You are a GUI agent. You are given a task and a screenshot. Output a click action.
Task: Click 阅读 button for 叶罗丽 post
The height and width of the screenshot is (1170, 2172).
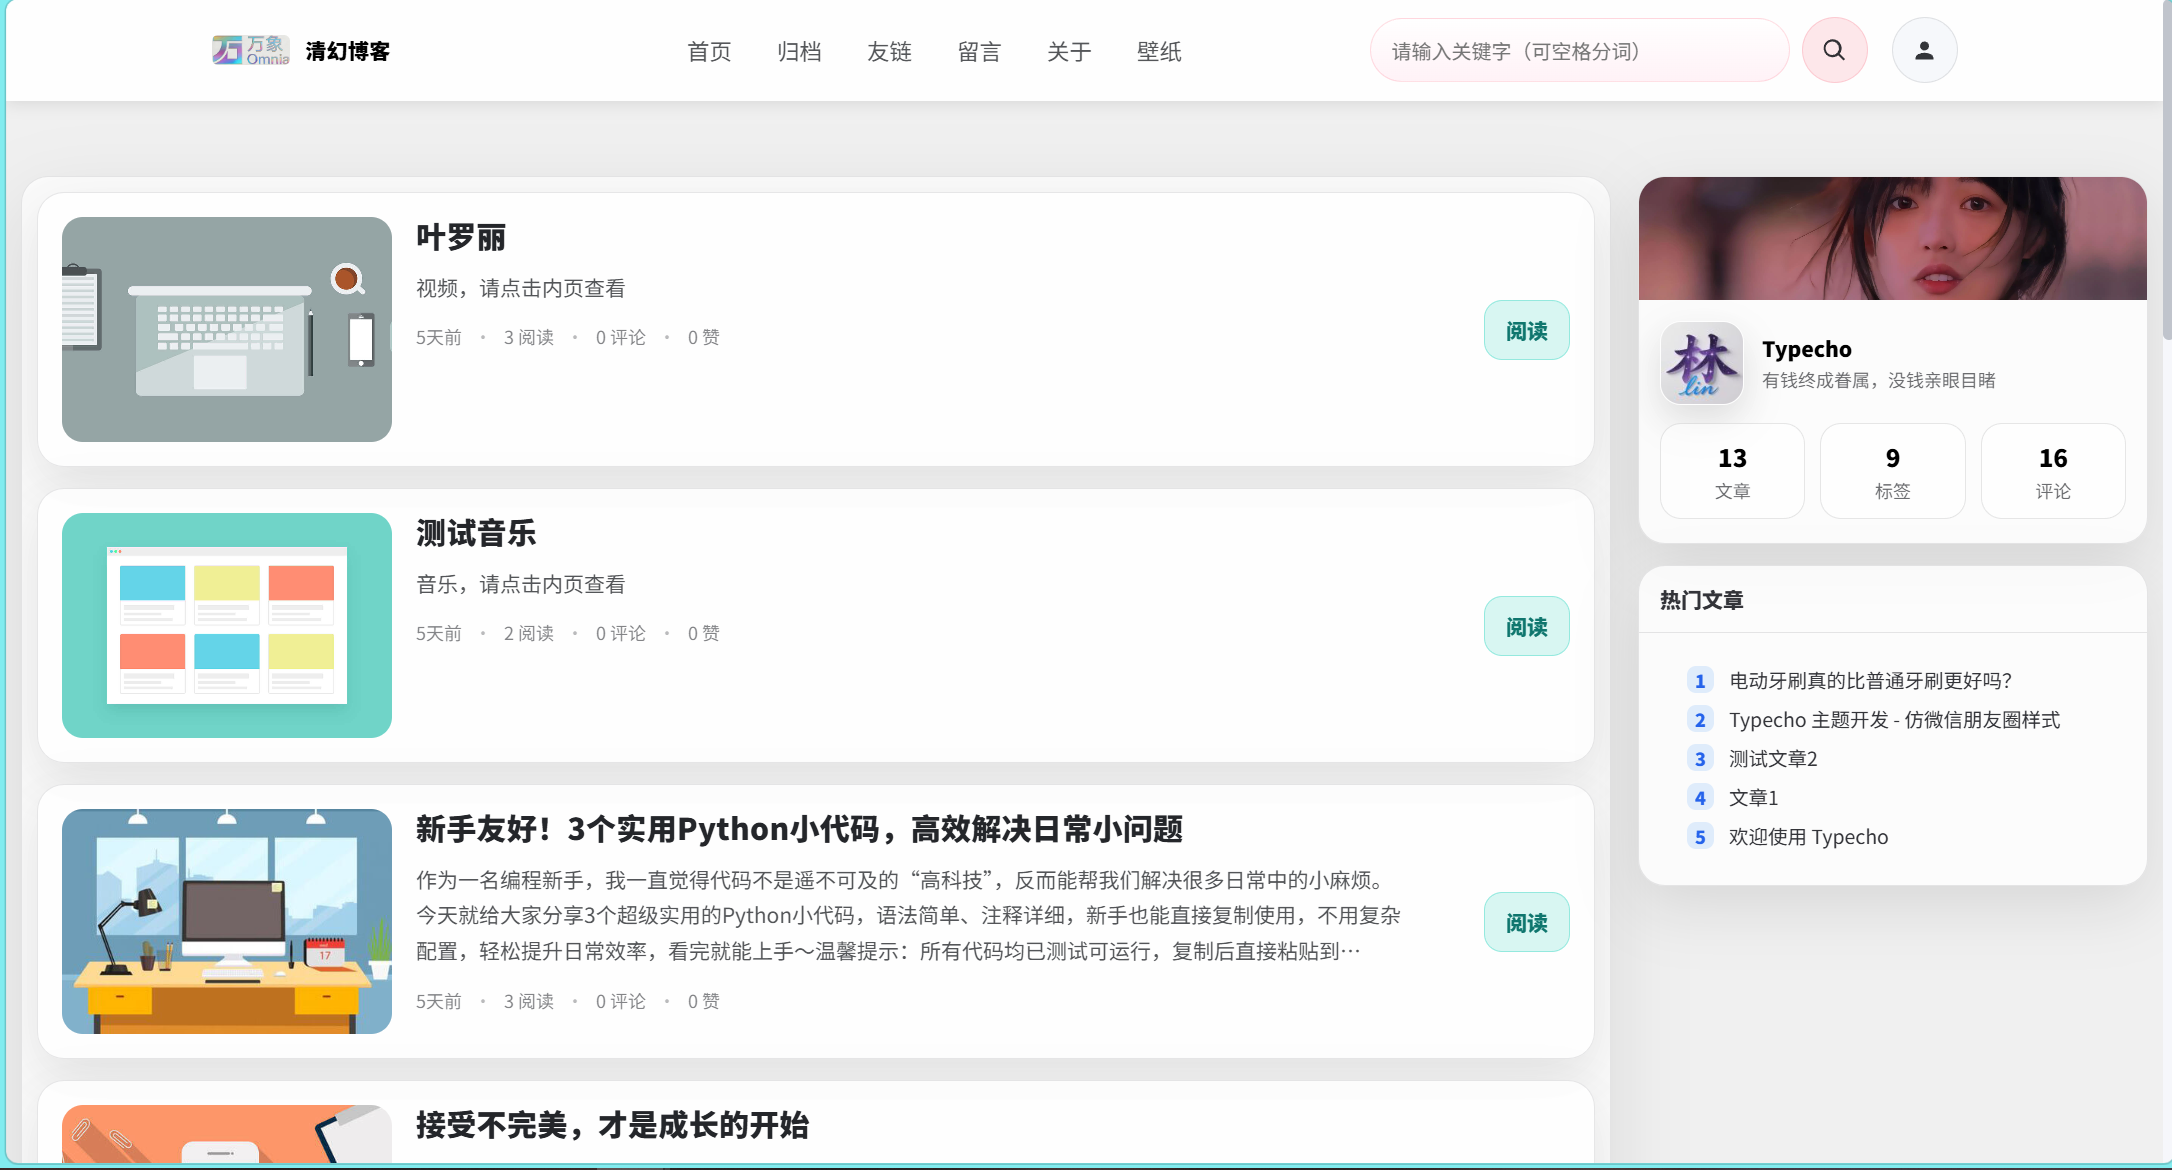(x=1526, y=330)
